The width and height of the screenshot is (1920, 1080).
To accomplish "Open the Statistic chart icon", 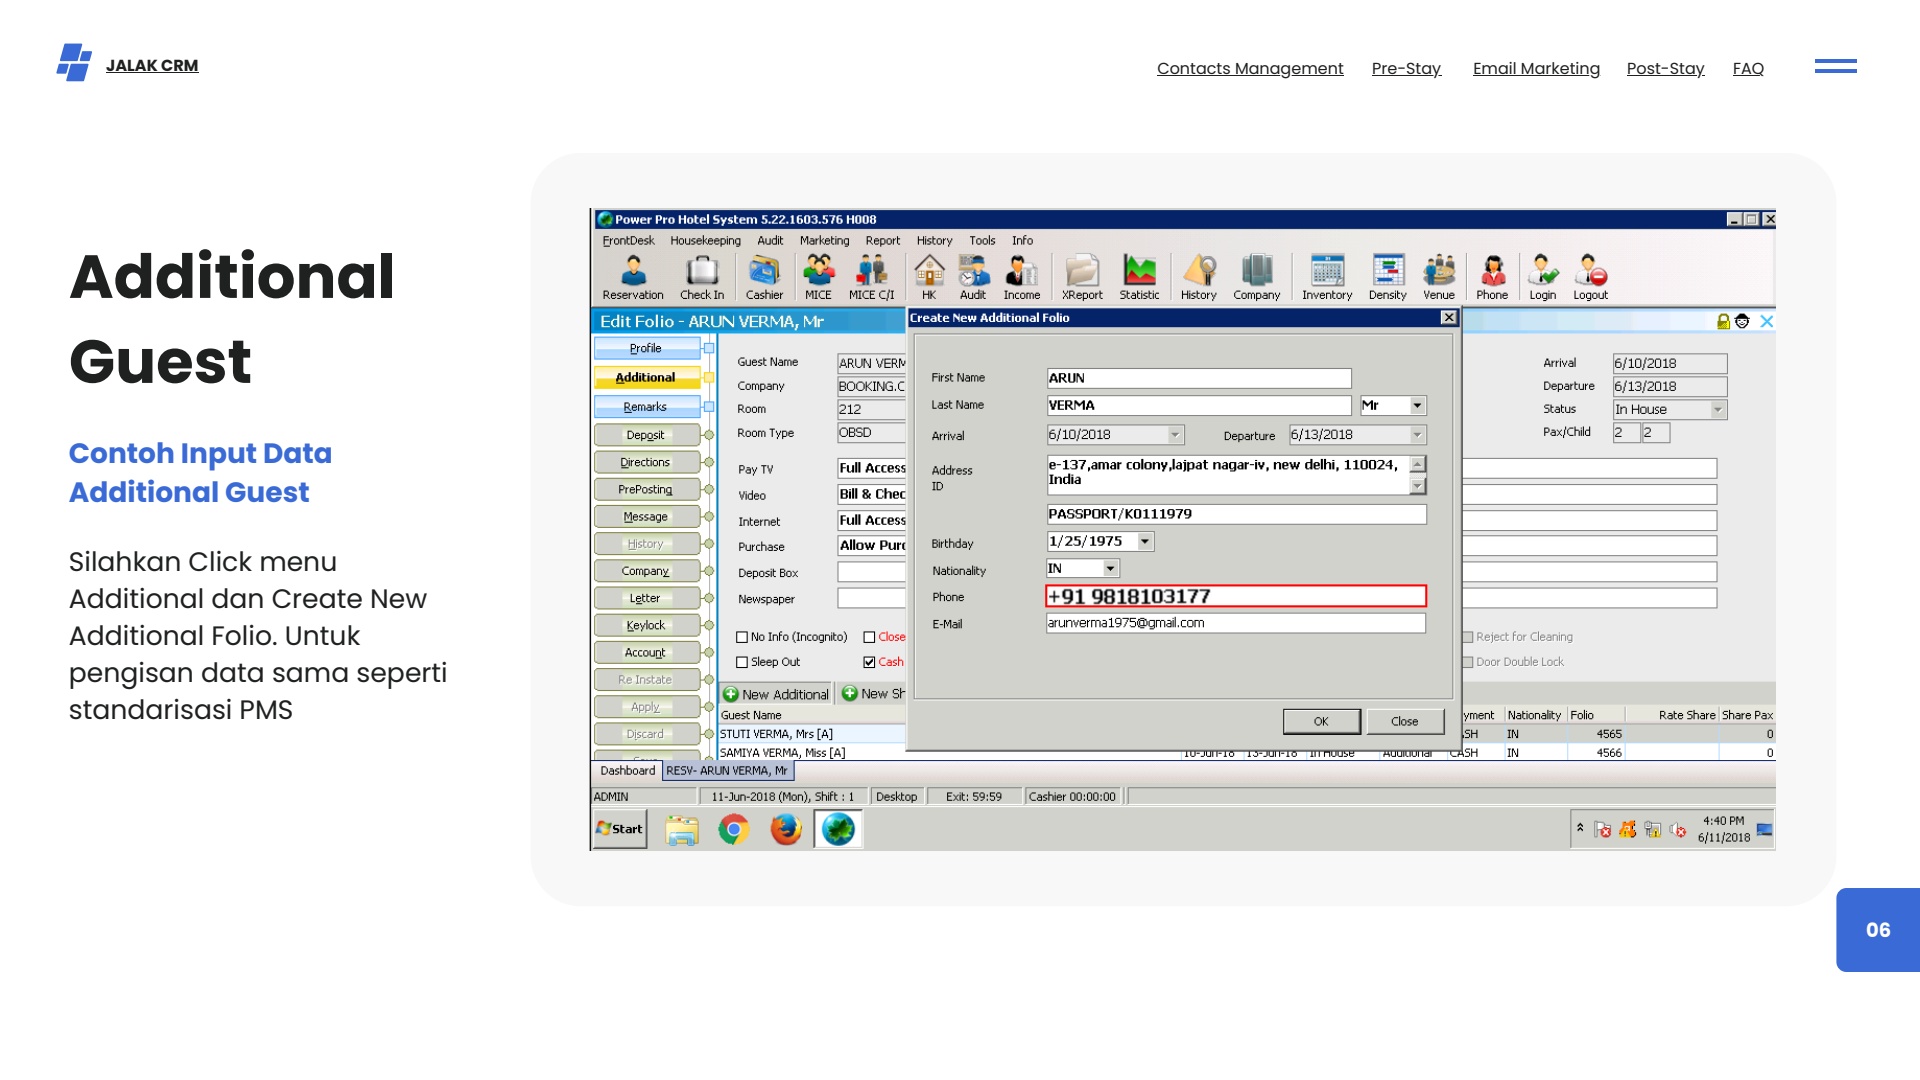I will 1139,277.
